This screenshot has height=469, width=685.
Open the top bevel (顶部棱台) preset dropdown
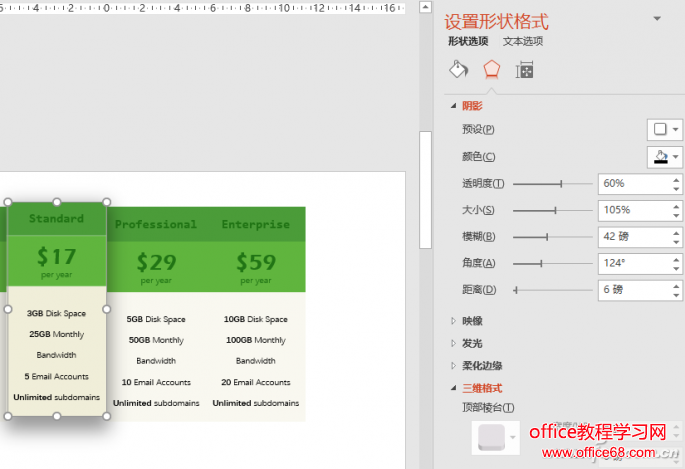pyautogui.click(x=496, y=438)
